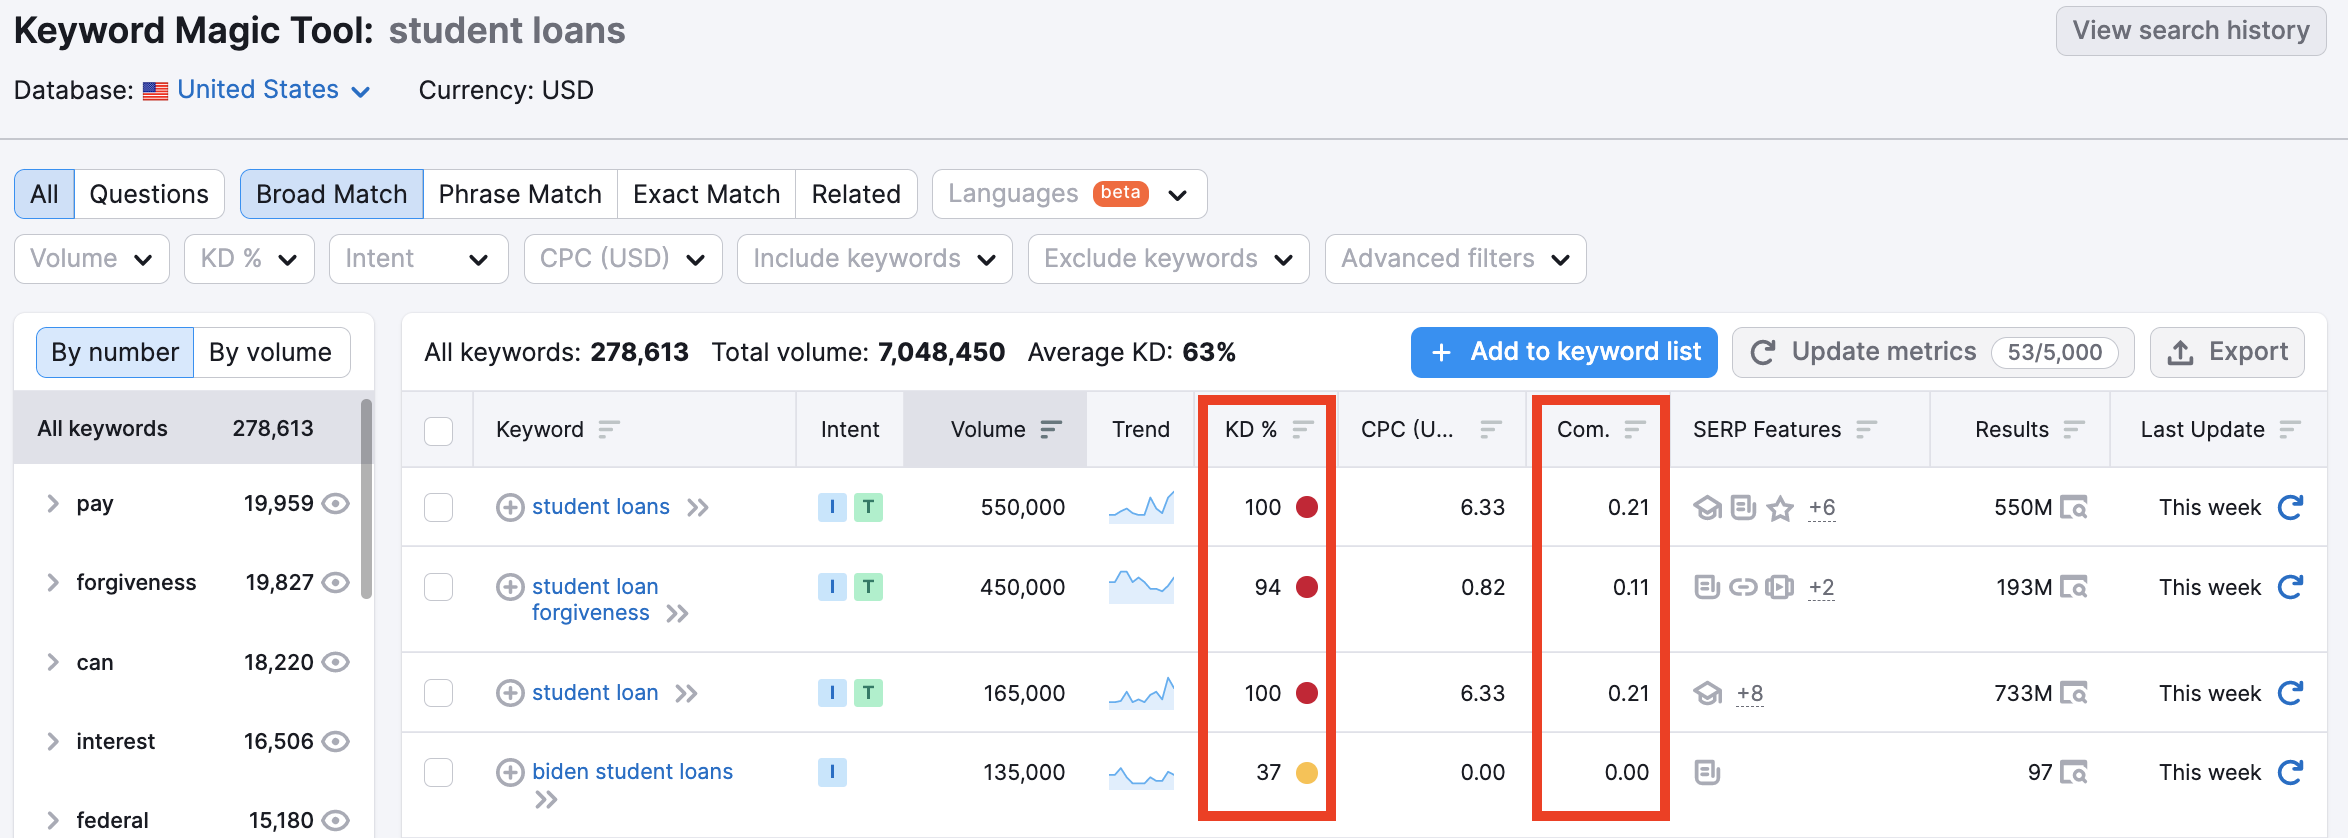Check the student loans row checkbox
This screenshot has height=838, width=2348.
pyautogui.click(x=438, y=507)
